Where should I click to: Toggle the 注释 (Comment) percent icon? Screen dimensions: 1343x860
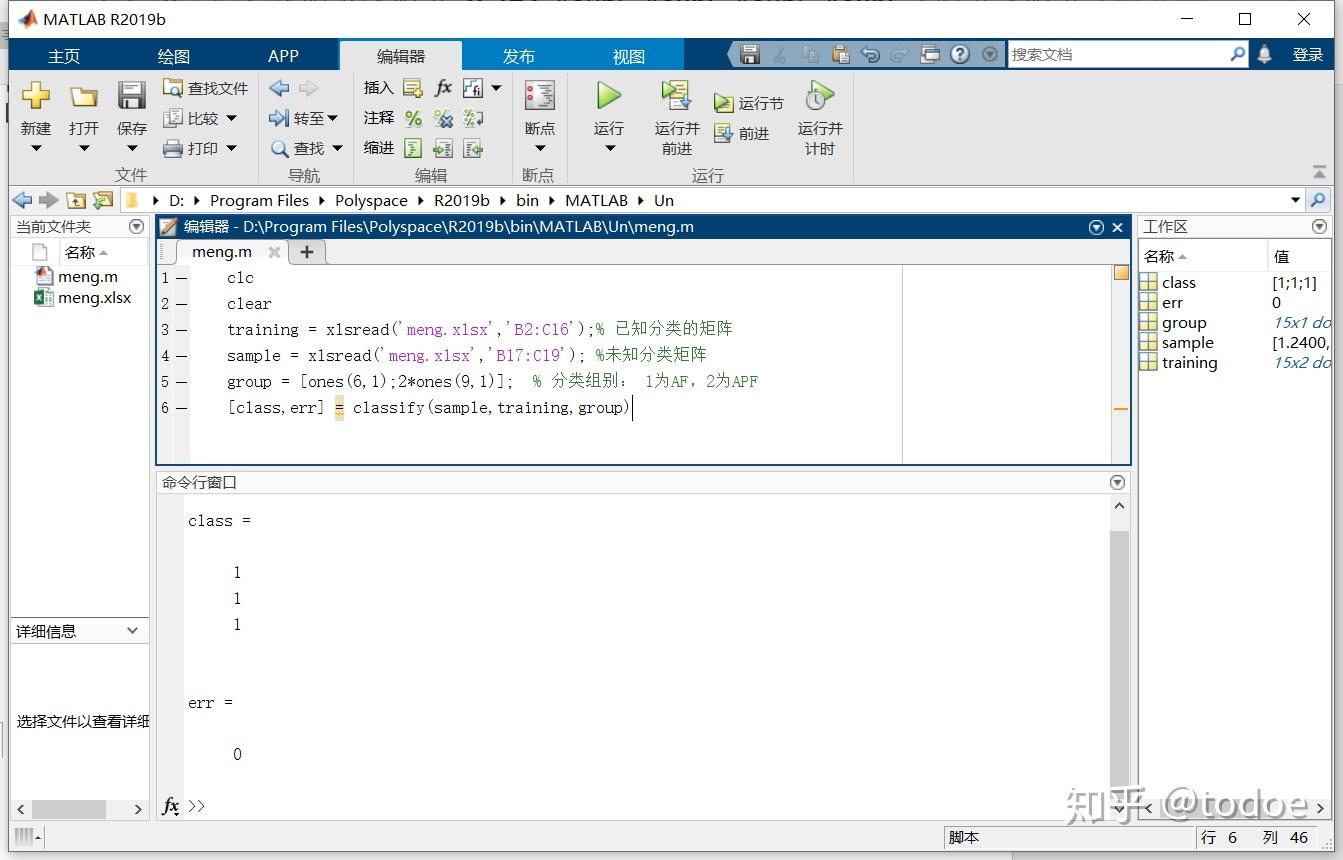pyautogui.click(x=414, y=117)
